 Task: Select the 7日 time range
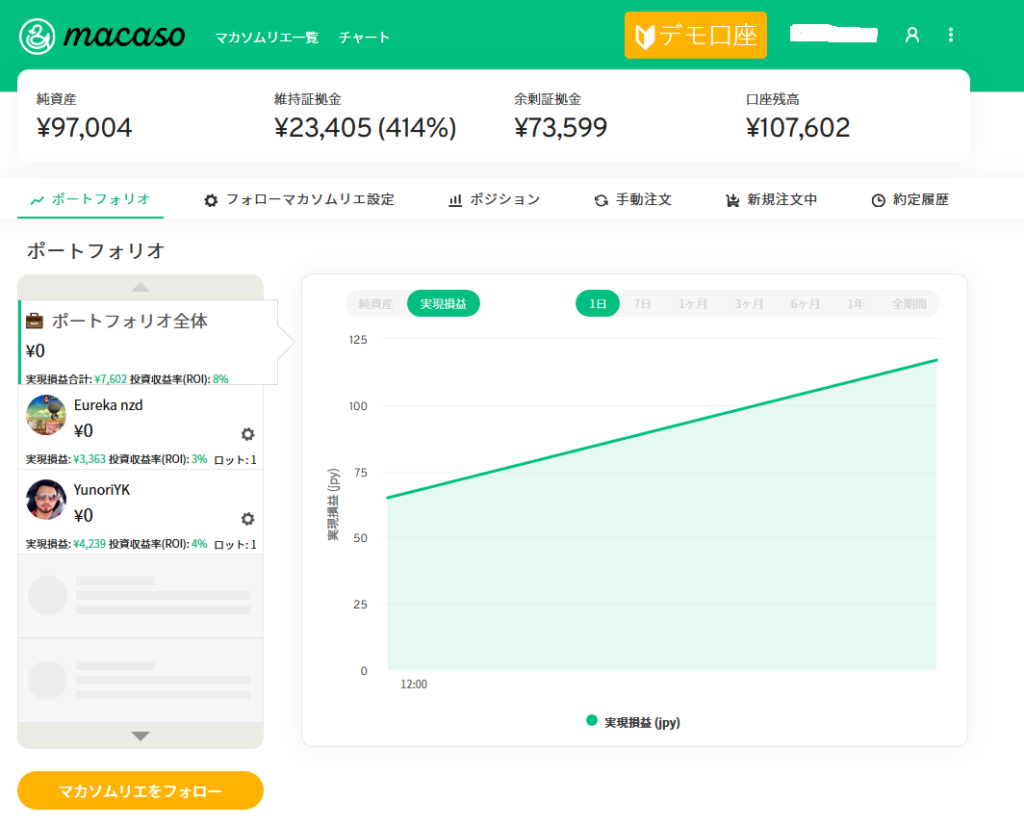pyautogui.click(x=642, y=304)
